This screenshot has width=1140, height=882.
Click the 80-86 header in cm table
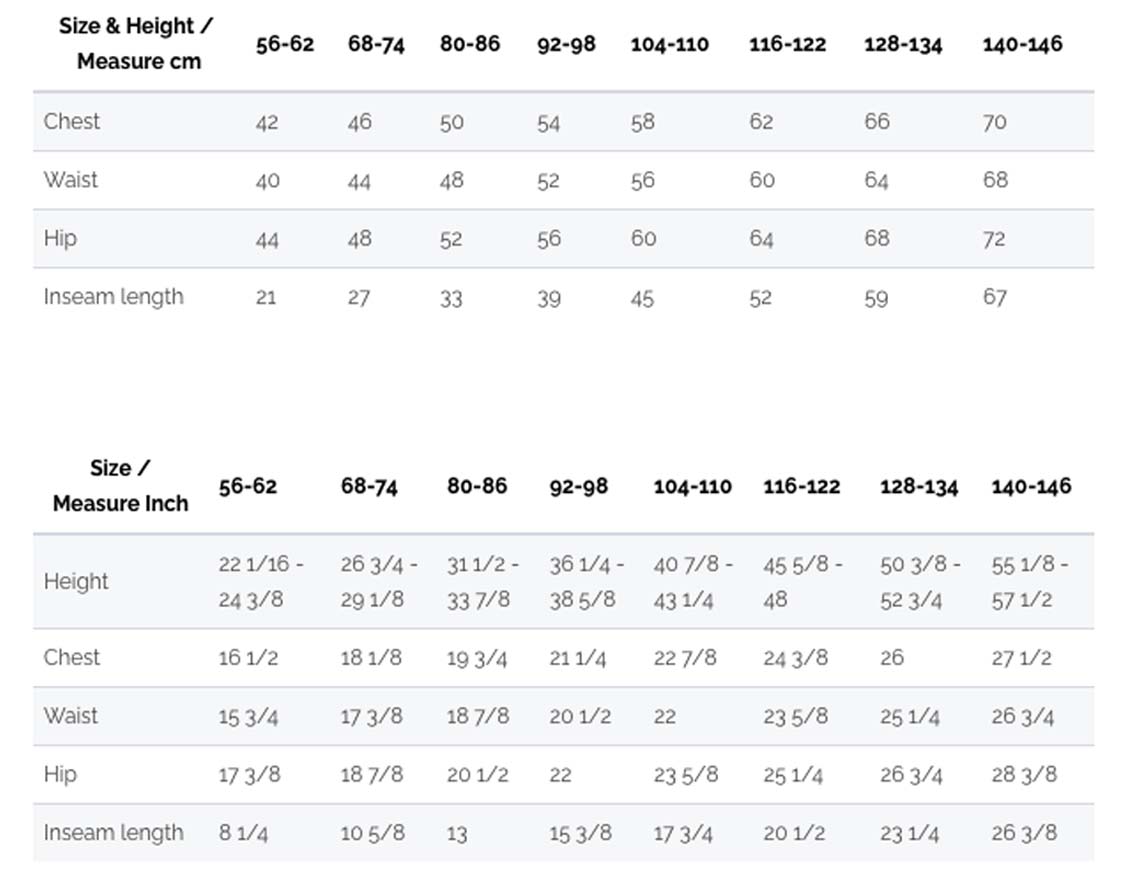[470, 44]
